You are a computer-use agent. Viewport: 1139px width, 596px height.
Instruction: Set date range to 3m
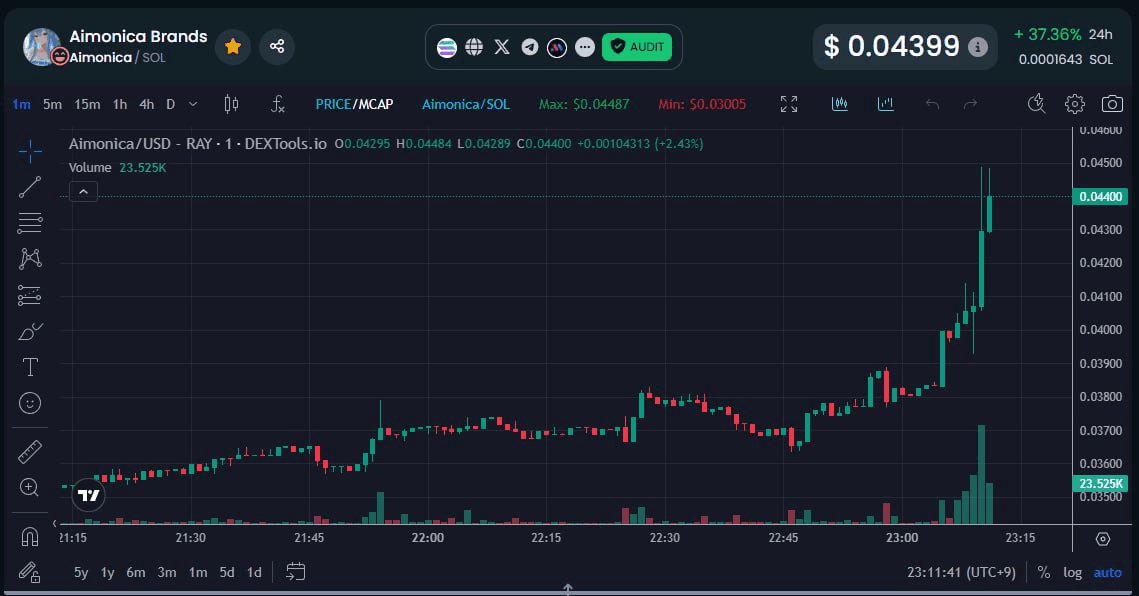click(x=167, y=573)
